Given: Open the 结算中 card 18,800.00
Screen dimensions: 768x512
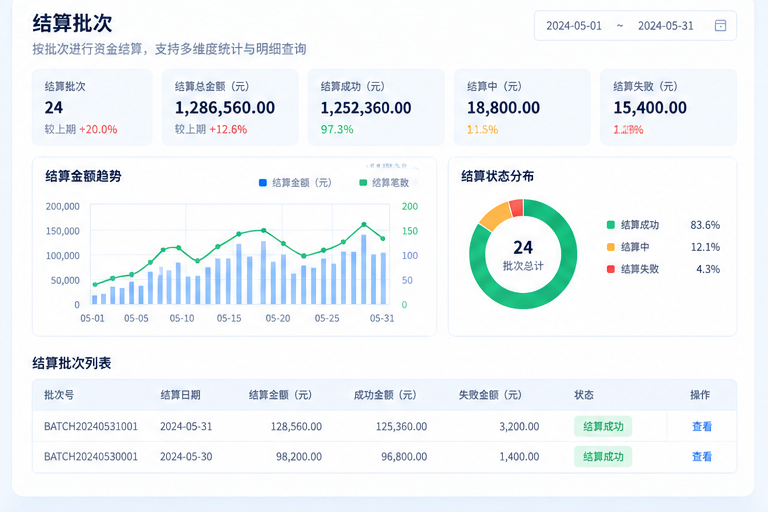Looking at the screenshot, I should [x=522, y=107].
